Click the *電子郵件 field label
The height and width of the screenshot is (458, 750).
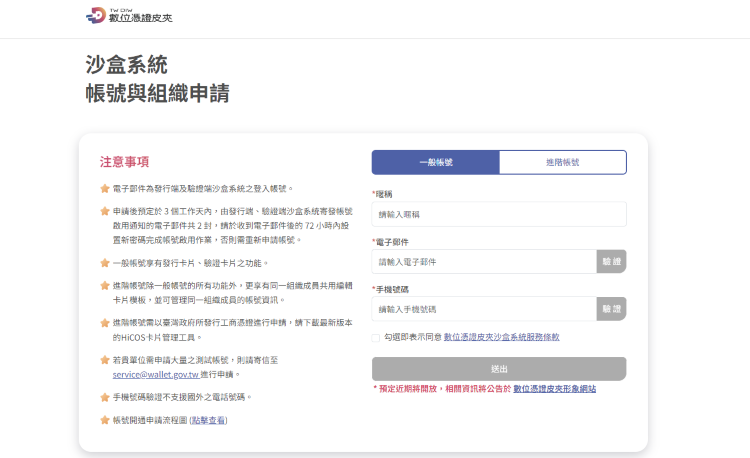click(x=390, y=242)
